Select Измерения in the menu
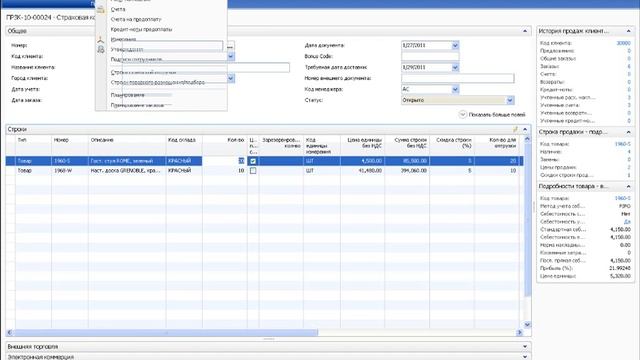Image resolution: width=640 pixels, height=360 pixels. click(123, 40)
